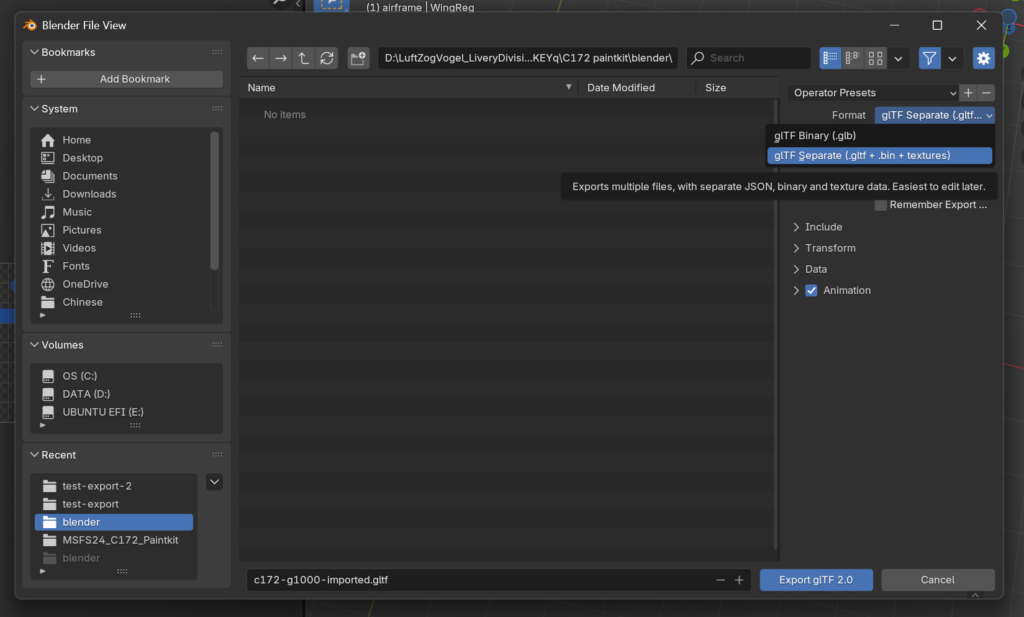Expand the Transform section
Viewport: 1024px width, 617px height.
[829, 248]
